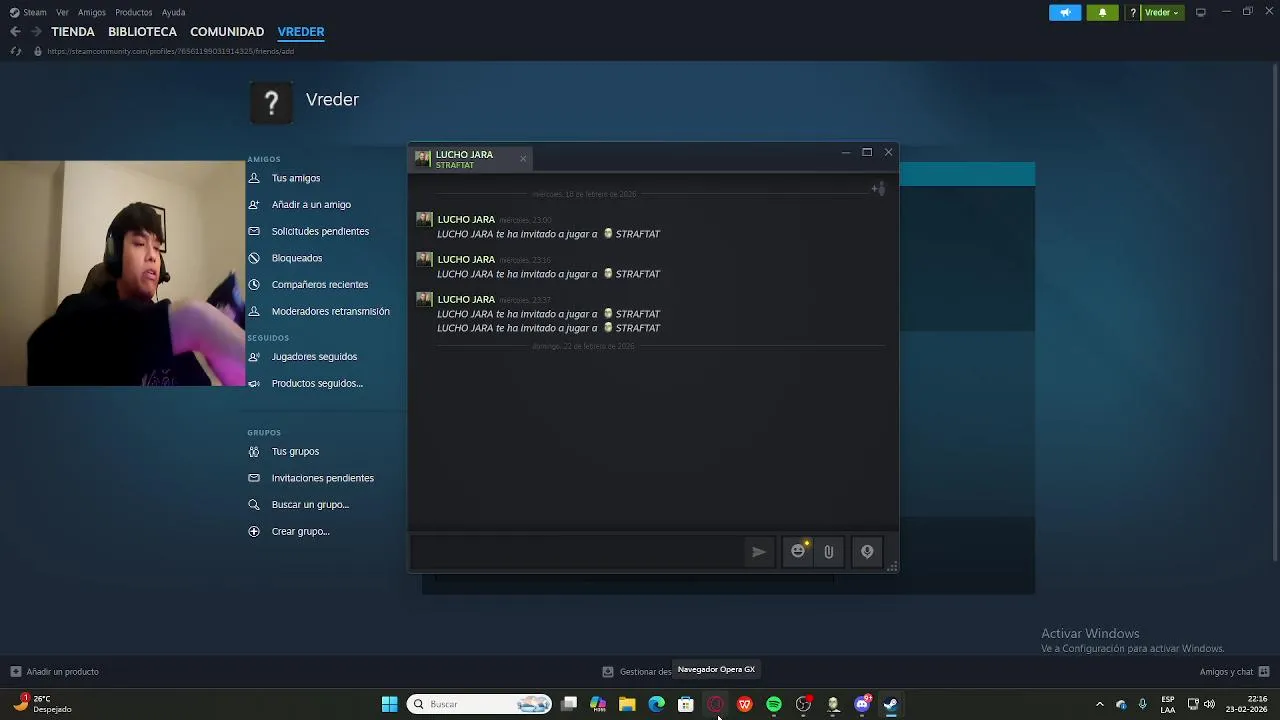The width and height of the screenshot is (1280, 720).
Task: Open Moderadores retransmisión
Action: coord(331,311)
